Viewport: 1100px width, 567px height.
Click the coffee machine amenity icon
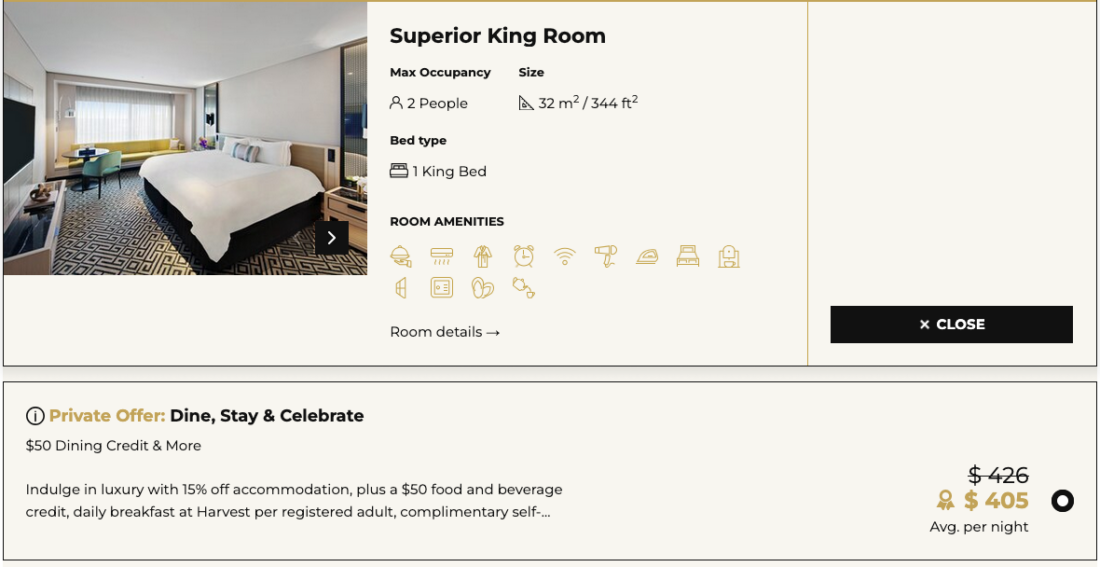point(729,257)
